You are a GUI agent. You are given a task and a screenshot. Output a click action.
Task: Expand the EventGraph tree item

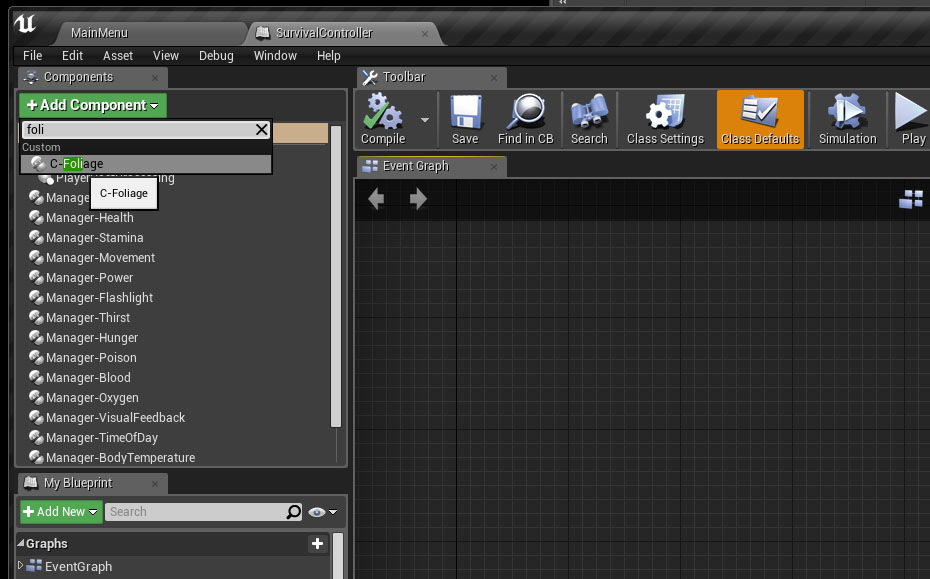pos(21,566)
